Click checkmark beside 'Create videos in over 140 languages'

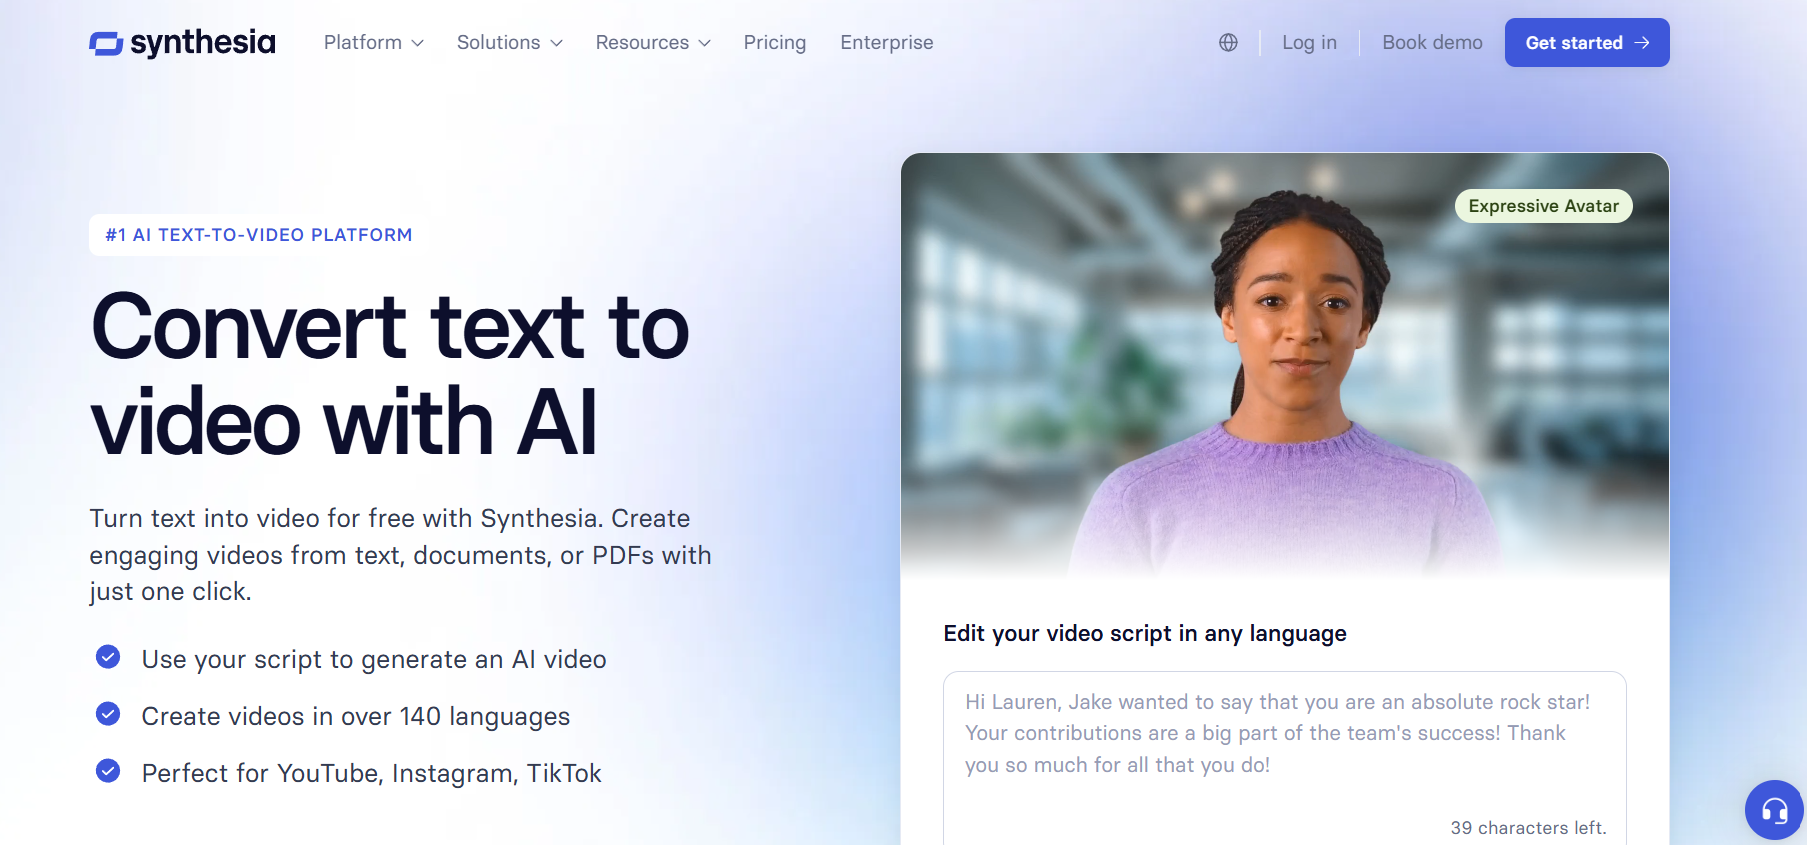(108, 714)
